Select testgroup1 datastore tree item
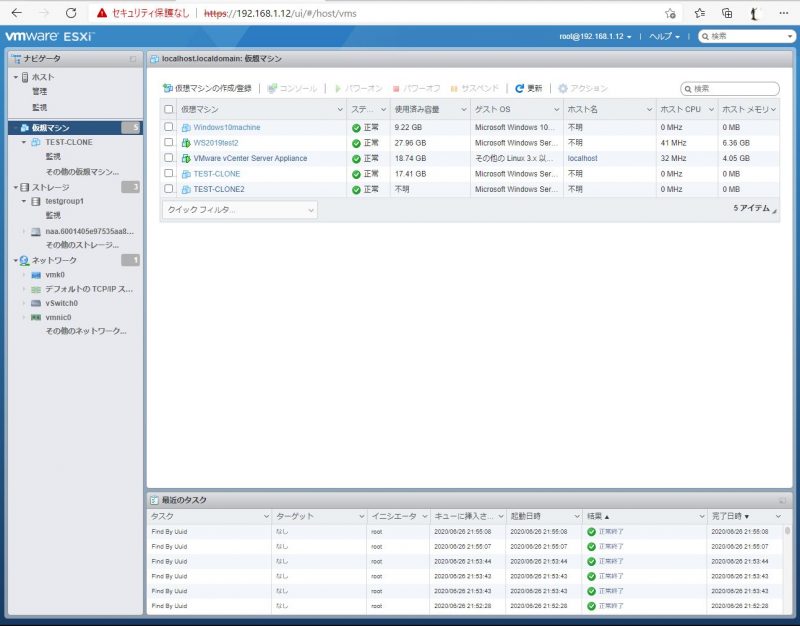Image resolution: width=800 pixels, height=626 pixels. pos(64,202)
